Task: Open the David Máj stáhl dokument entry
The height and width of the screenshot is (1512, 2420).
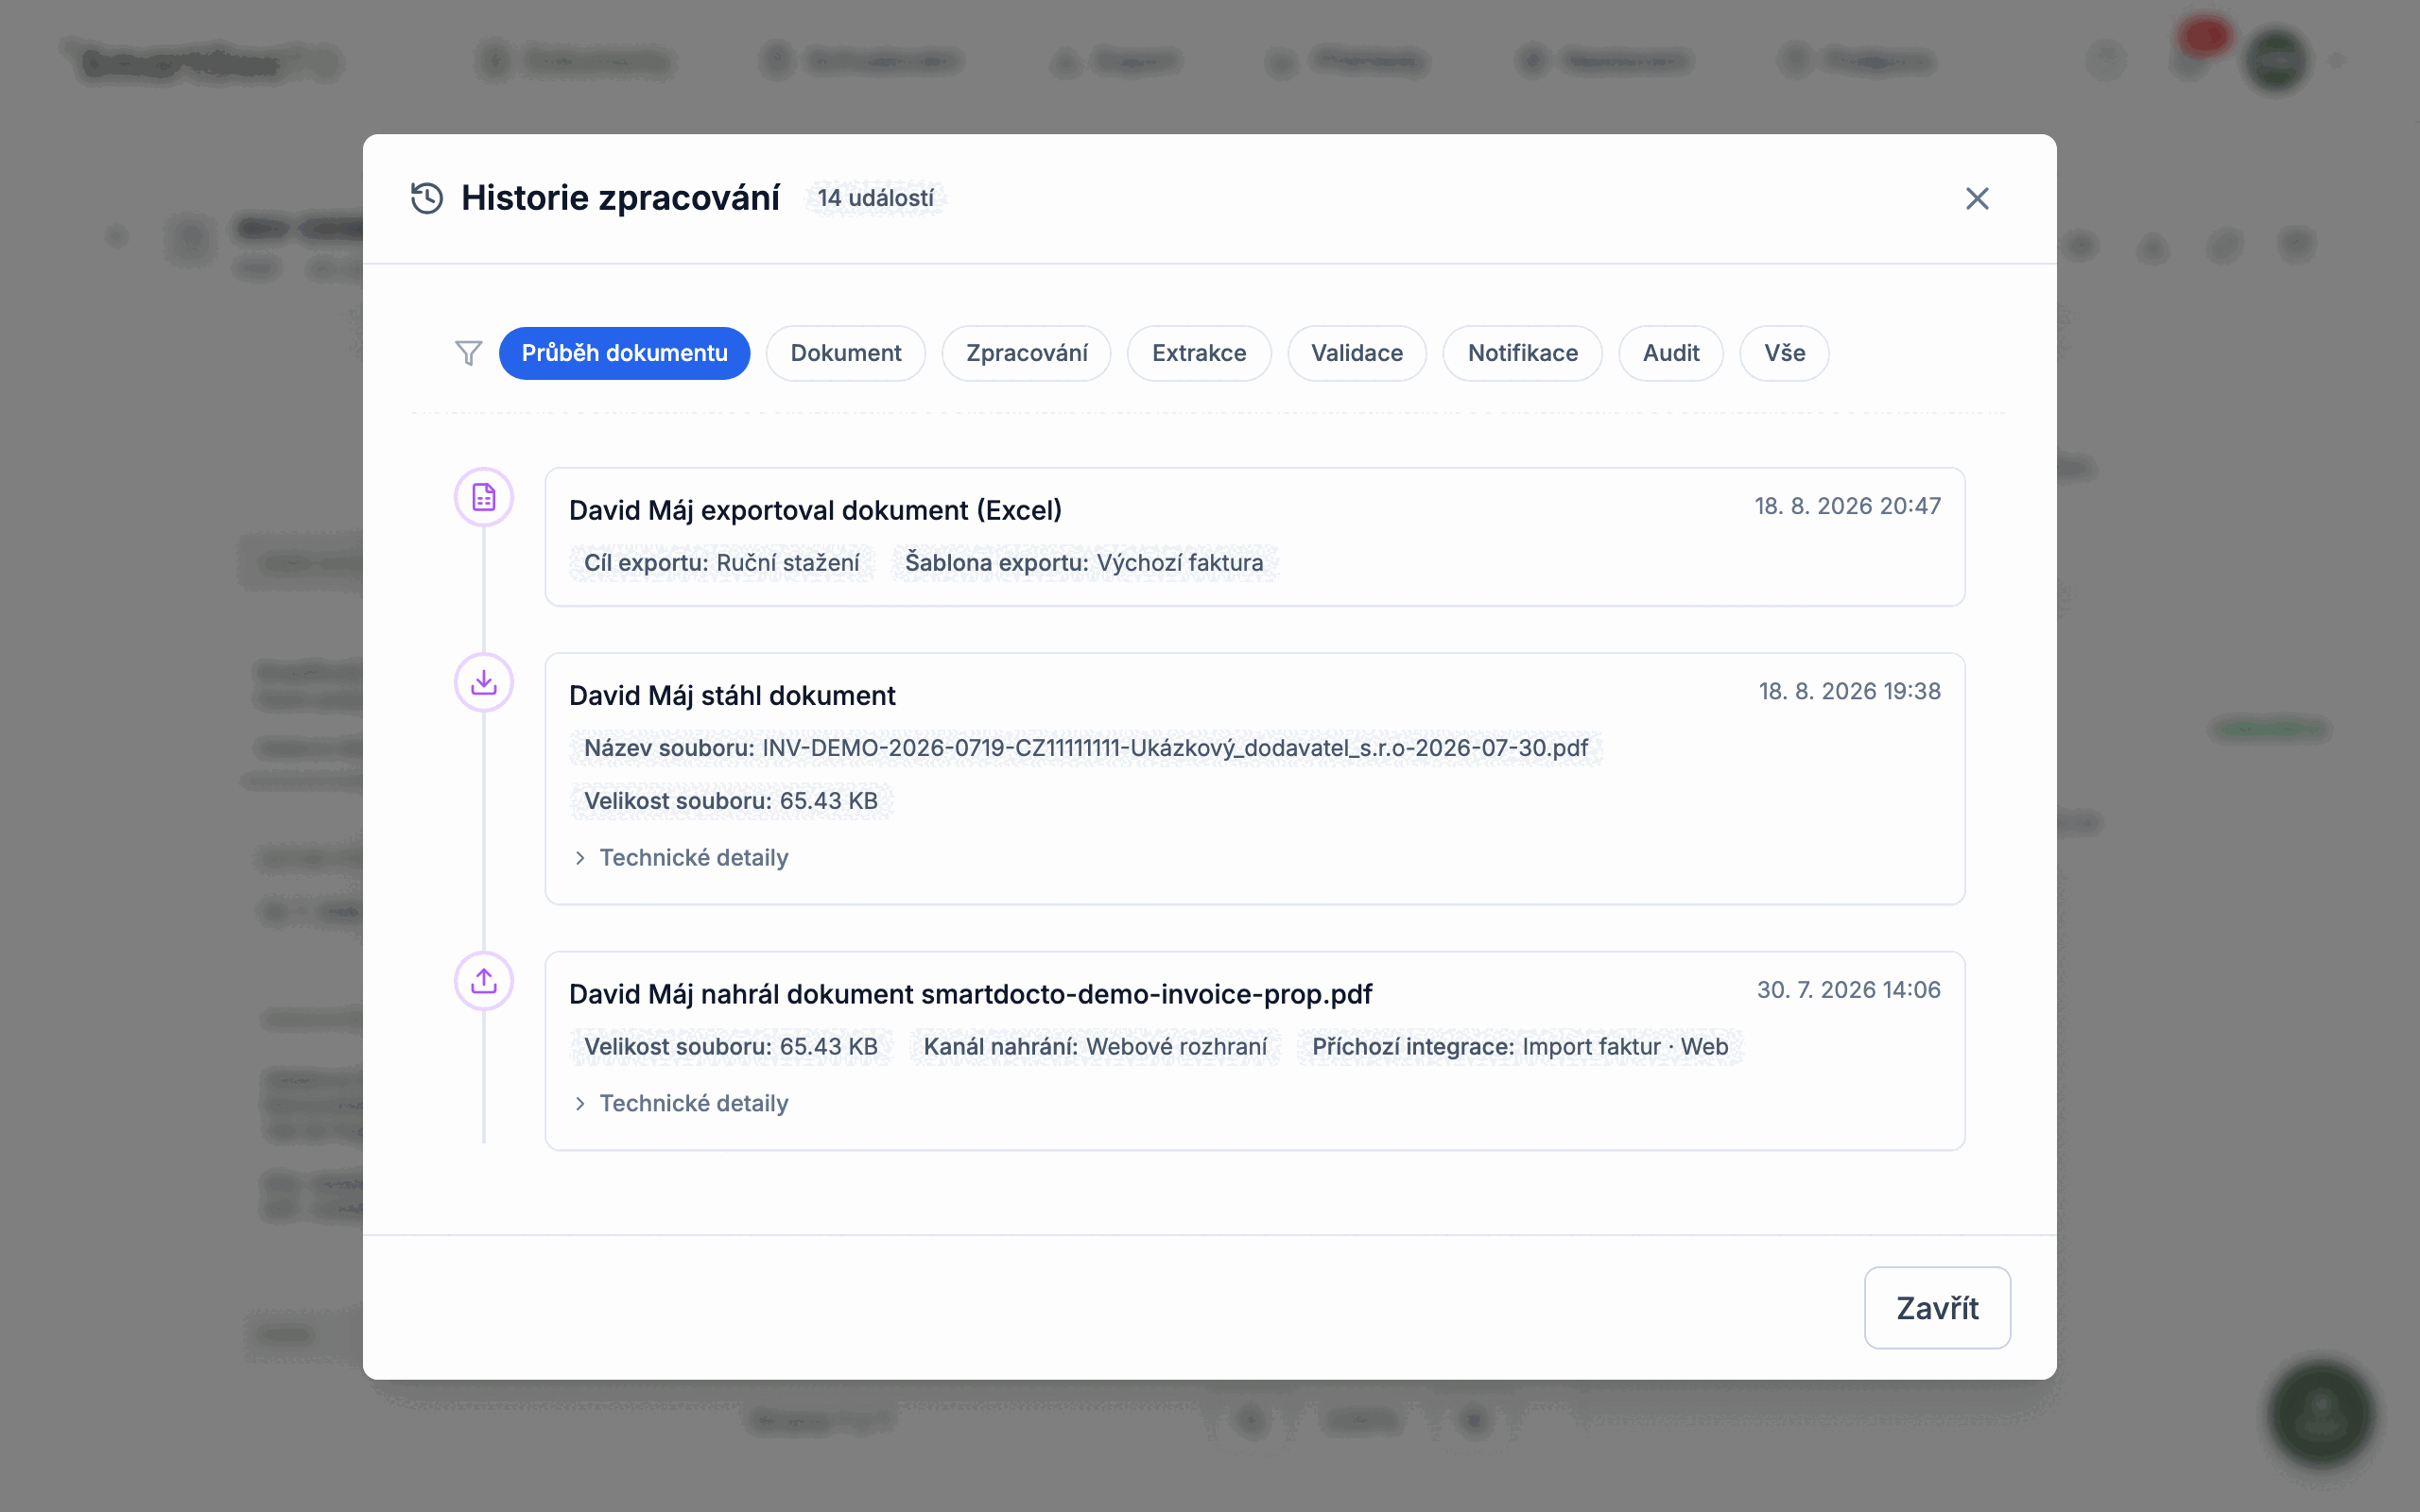Action: [x=1254, y=779]
